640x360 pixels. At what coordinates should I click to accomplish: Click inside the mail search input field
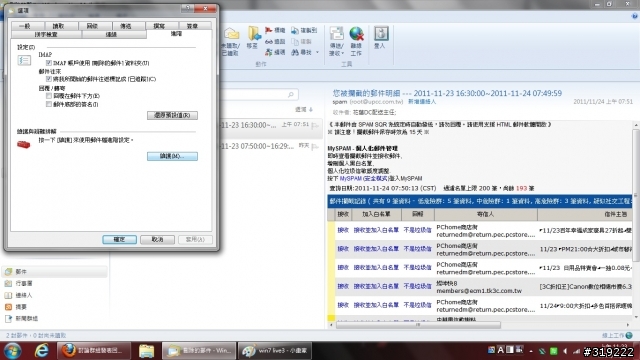[x=253, y=95]
